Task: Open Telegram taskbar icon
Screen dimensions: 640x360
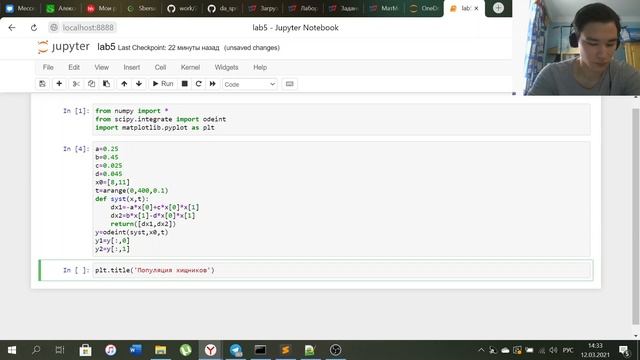Action: click(236, 350)
